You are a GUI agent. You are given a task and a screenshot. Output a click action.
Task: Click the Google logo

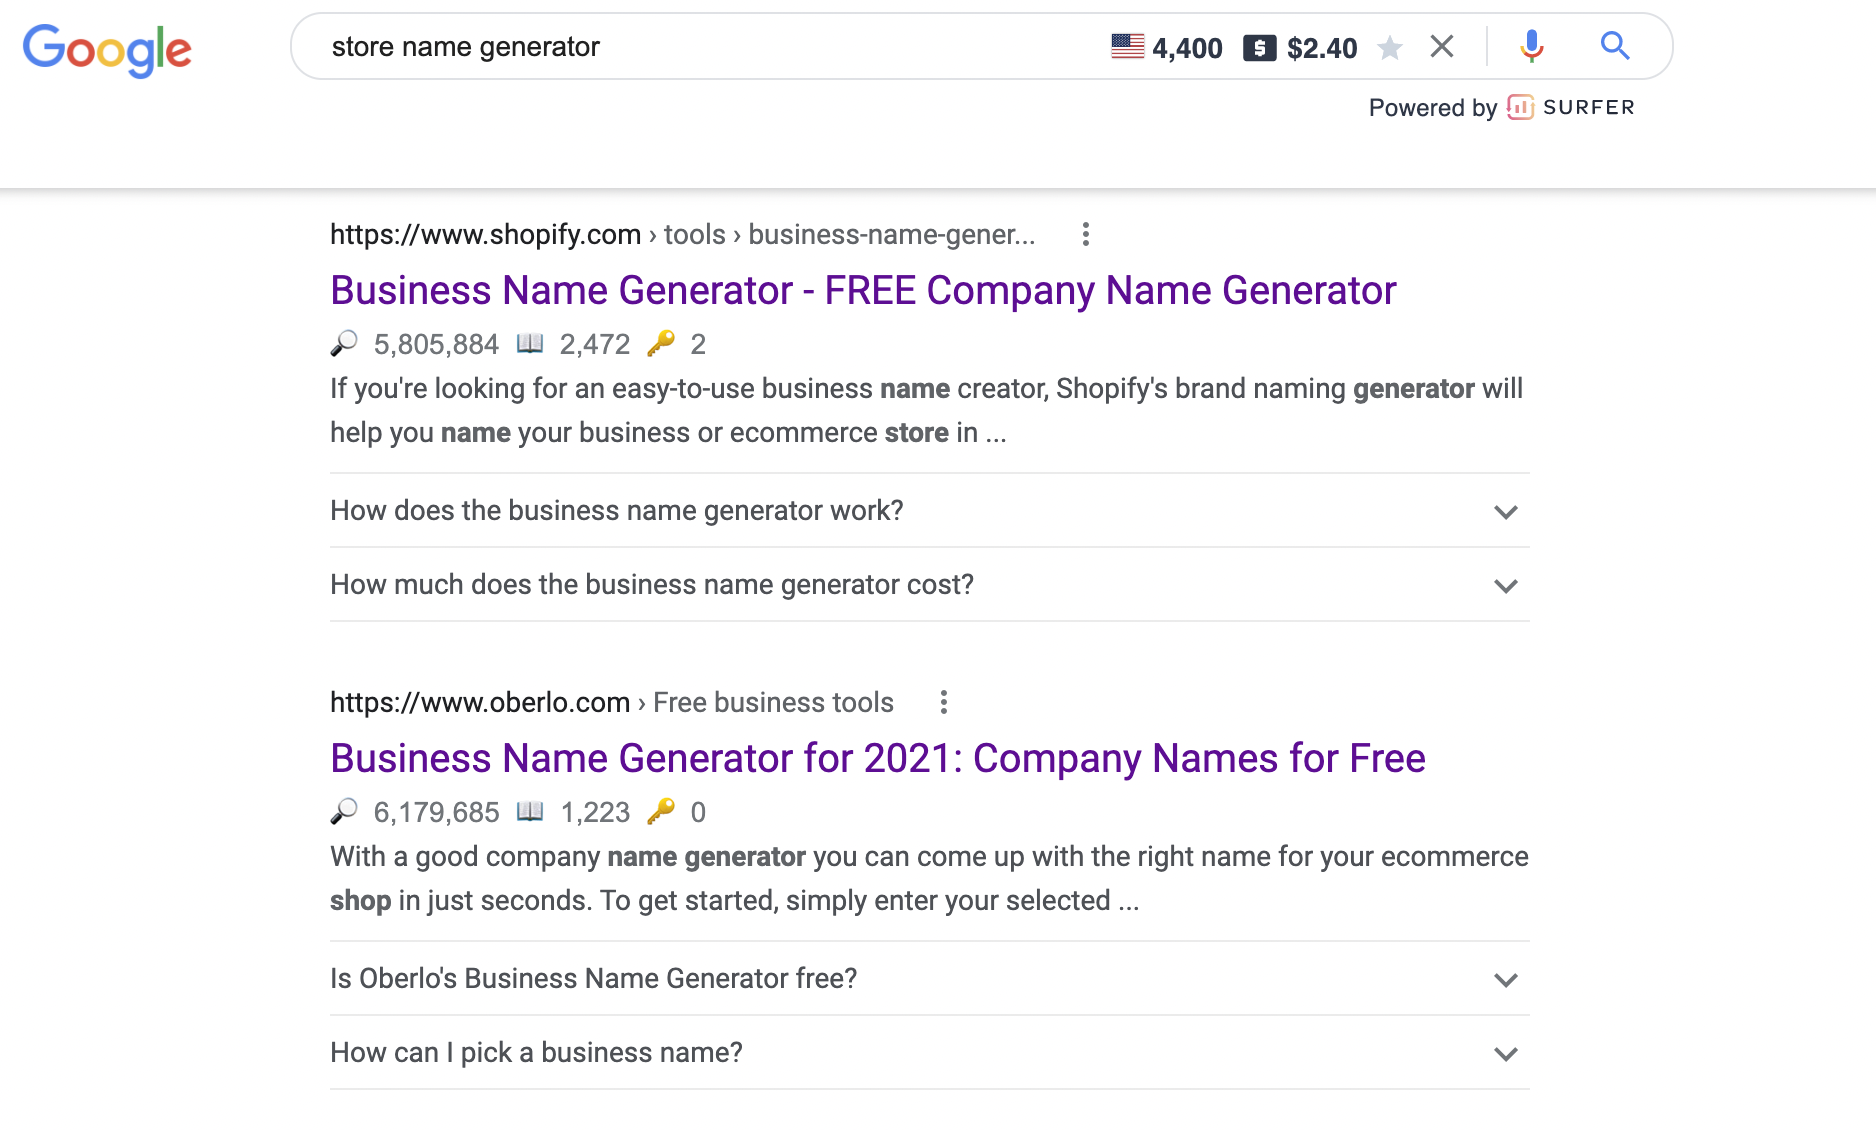(x=107, y=50)
